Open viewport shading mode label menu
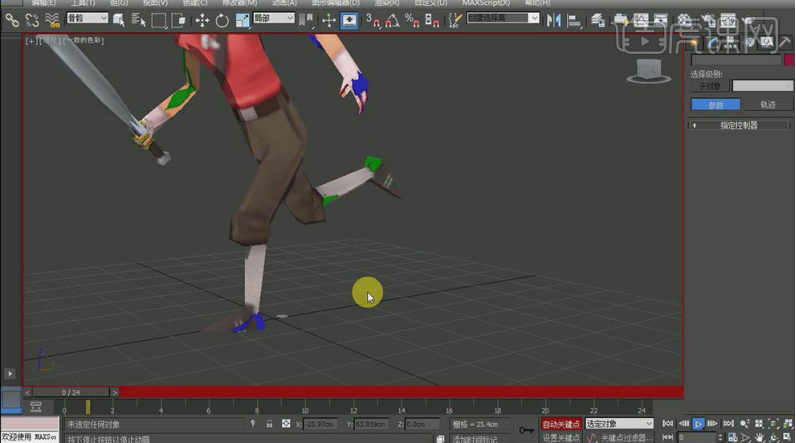 click(83, 41)
